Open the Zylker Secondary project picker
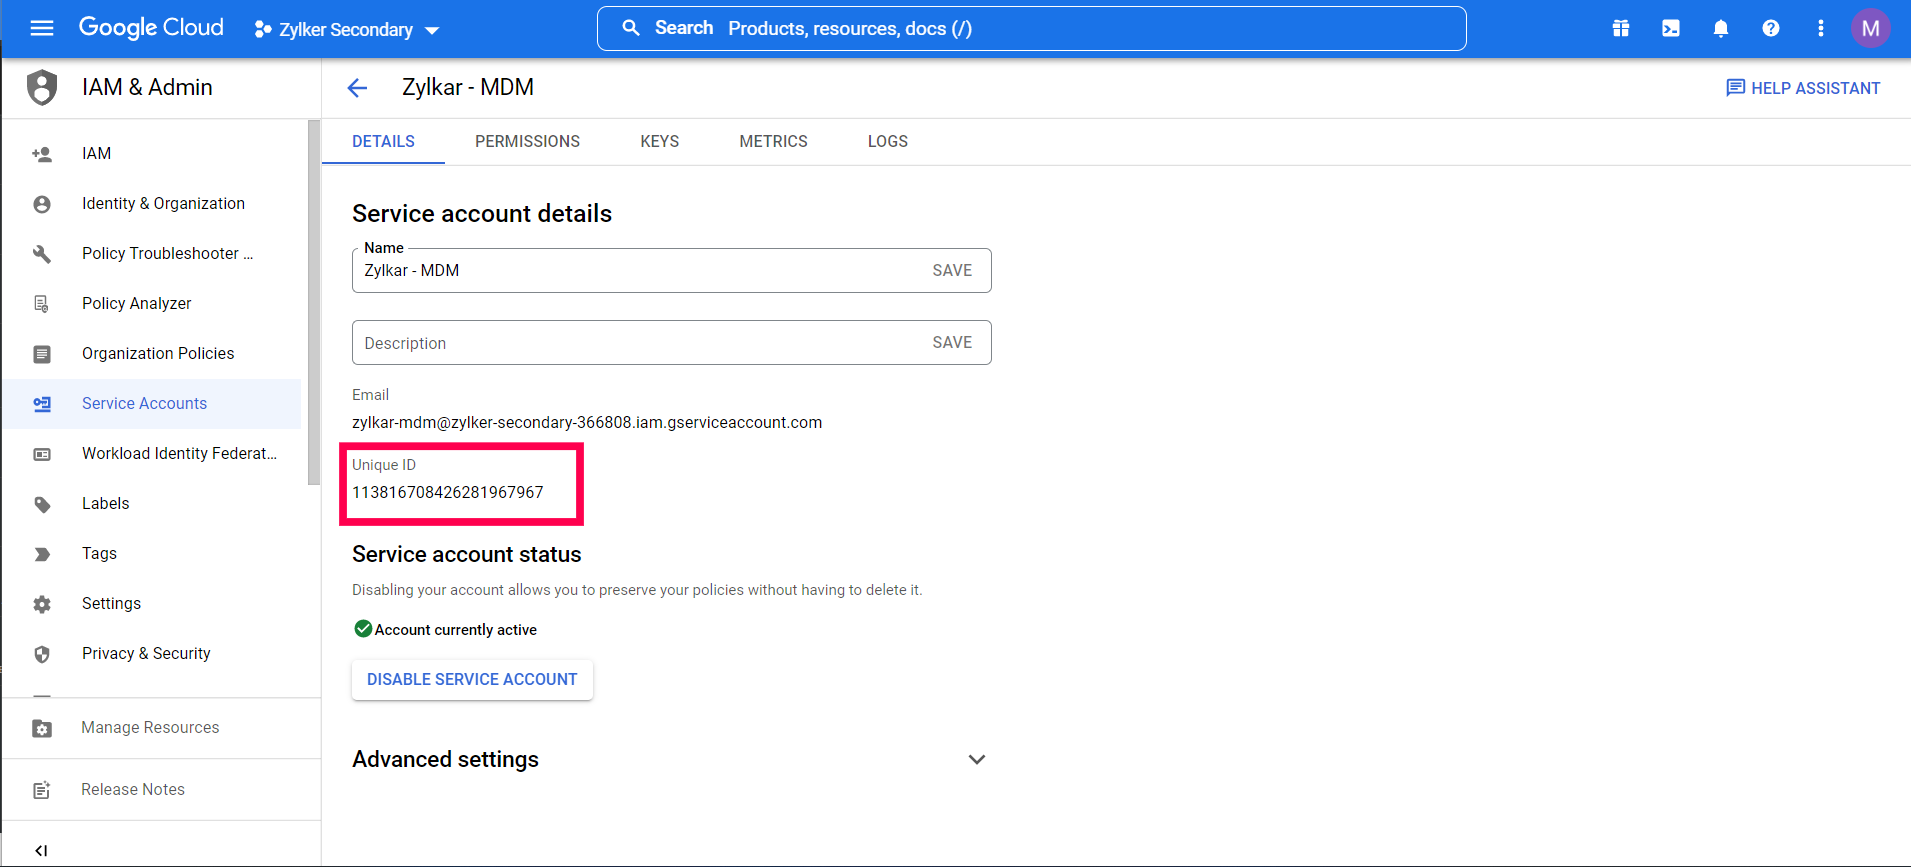Image resolution: width=1911 pixels, height=867 pixels. tap(347, 30)
